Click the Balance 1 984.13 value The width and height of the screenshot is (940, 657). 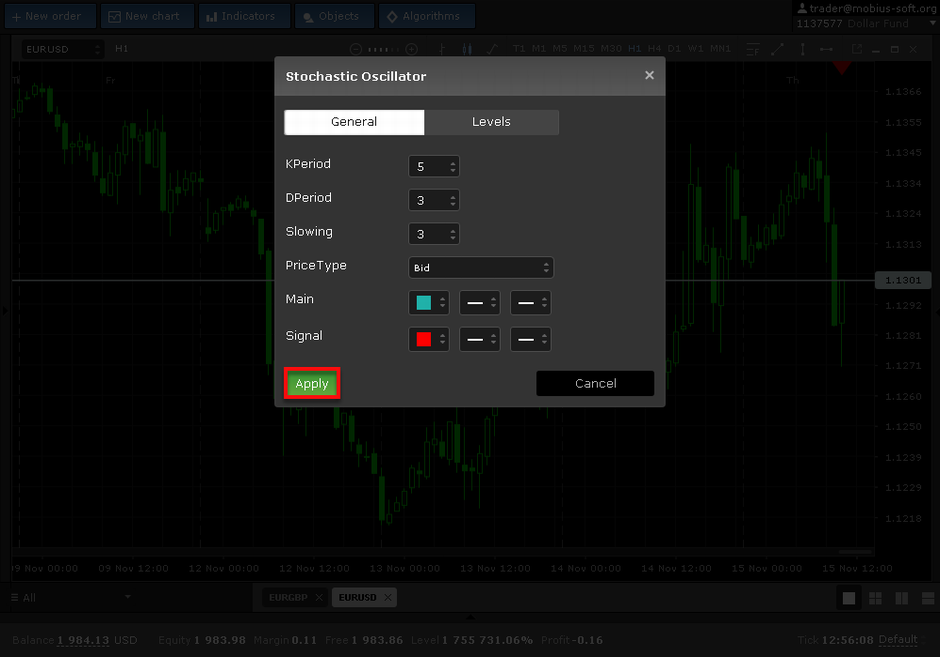(83, 640)
